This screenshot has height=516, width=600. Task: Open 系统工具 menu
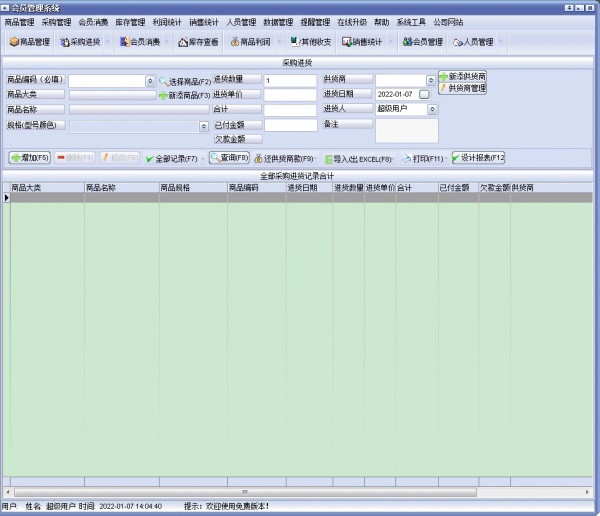[x=411, y=23]
